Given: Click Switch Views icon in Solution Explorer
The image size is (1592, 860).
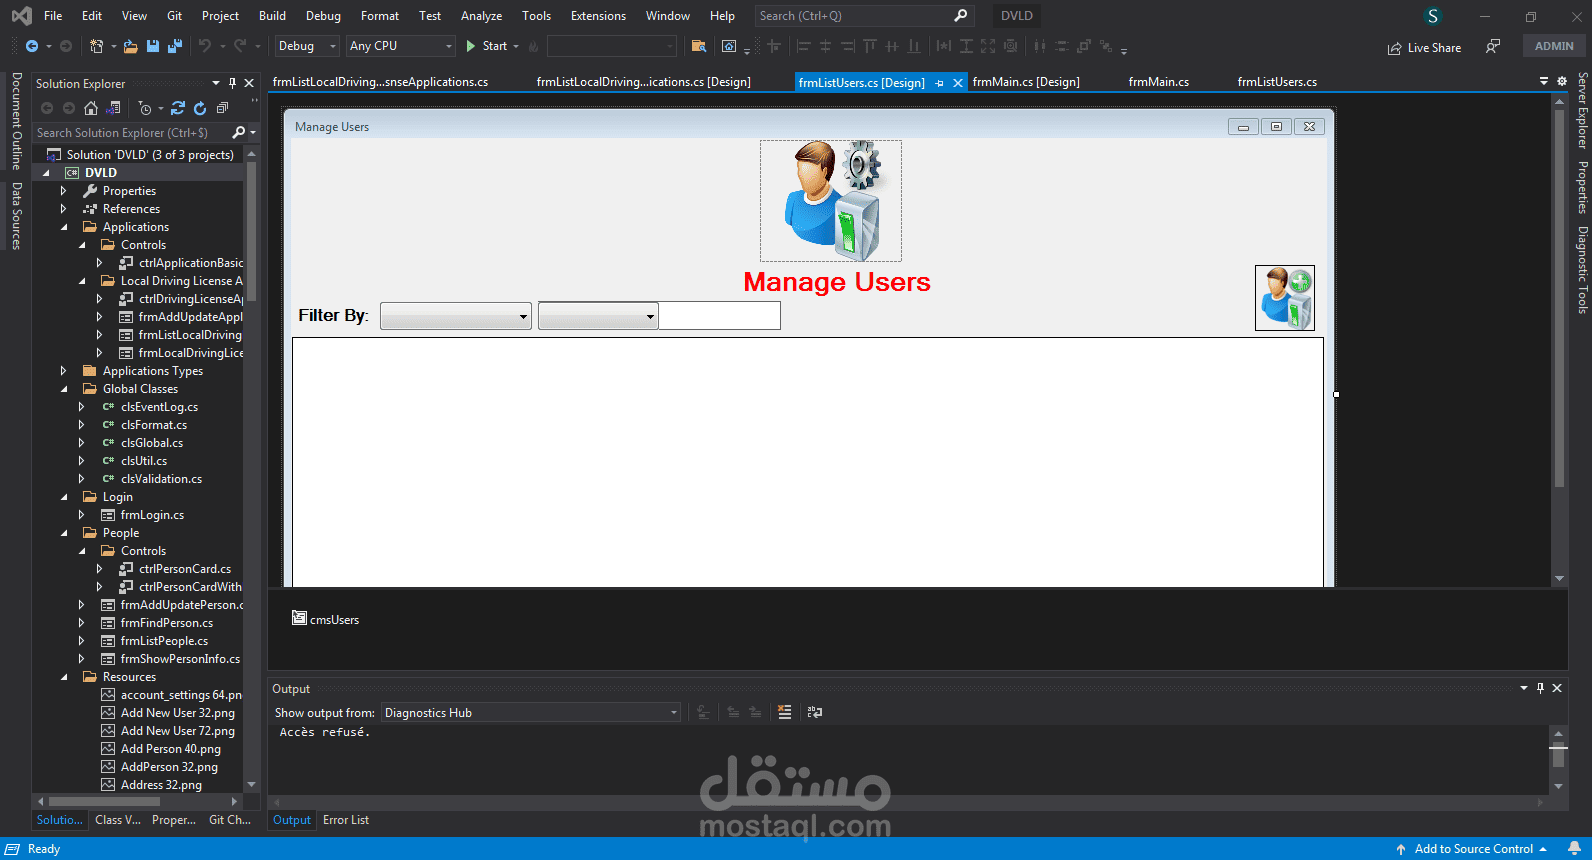Looking at the screenshot, I should click(113, 108).
